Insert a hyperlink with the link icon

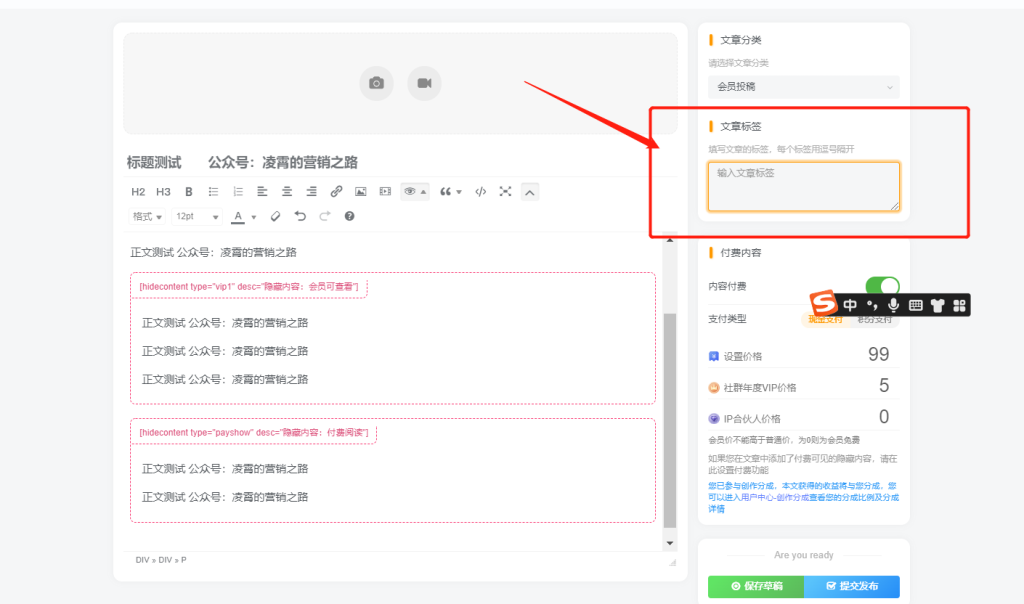(338, 191)
